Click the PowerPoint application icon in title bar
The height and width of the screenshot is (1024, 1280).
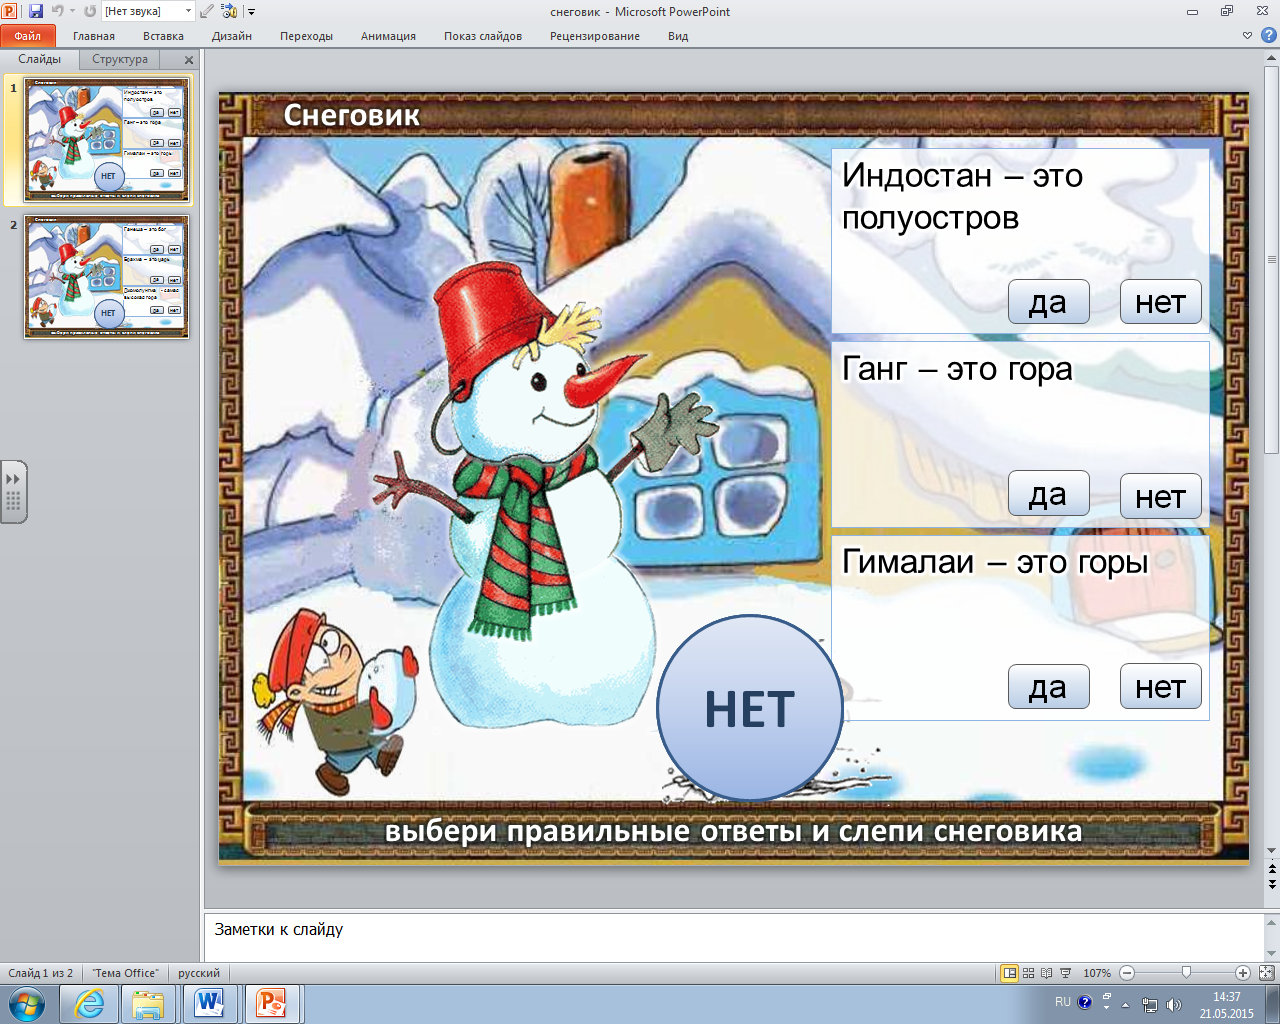click(10, 11)
